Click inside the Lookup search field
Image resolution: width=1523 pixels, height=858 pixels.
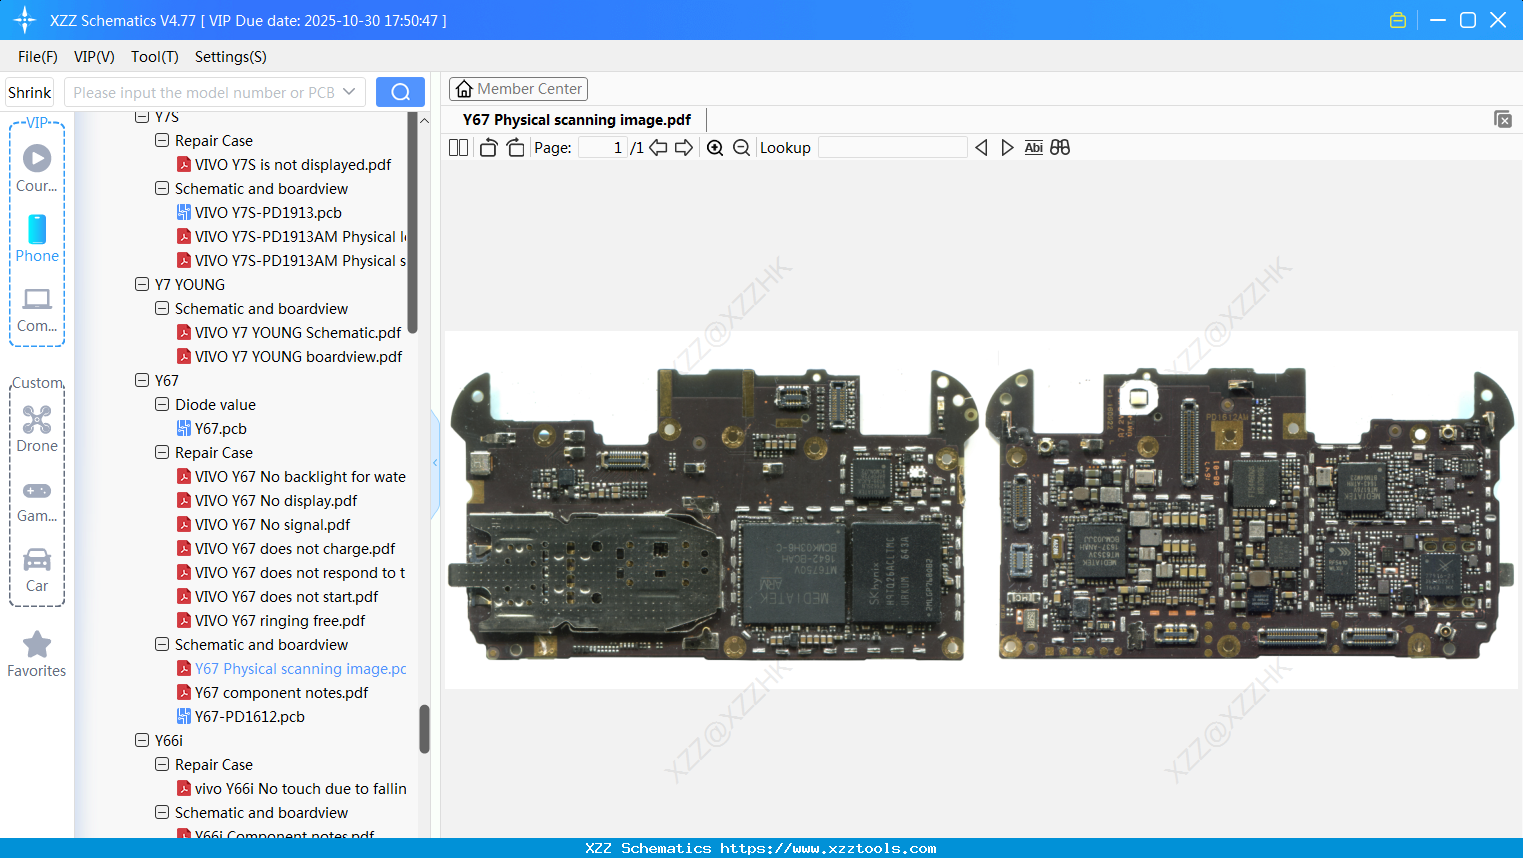(x=892, y=147)
